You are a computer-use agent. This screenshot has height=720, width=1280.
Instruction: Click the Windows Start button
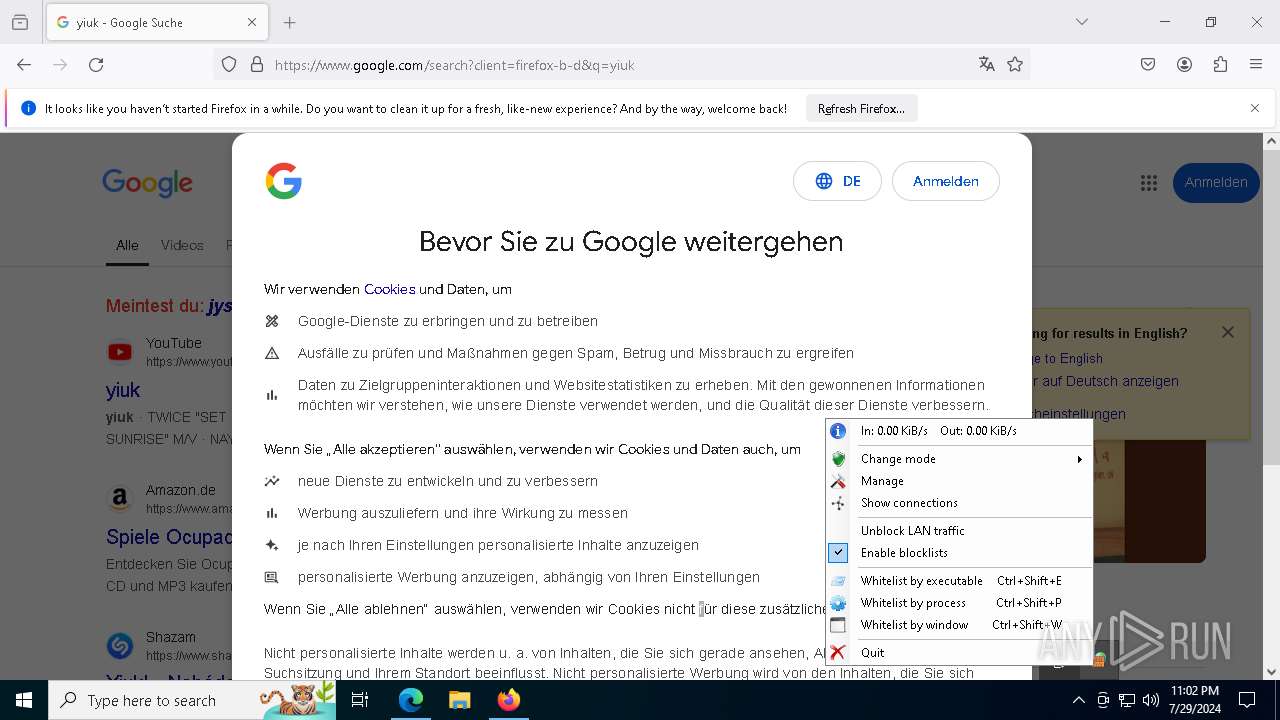tap(24, 700)
